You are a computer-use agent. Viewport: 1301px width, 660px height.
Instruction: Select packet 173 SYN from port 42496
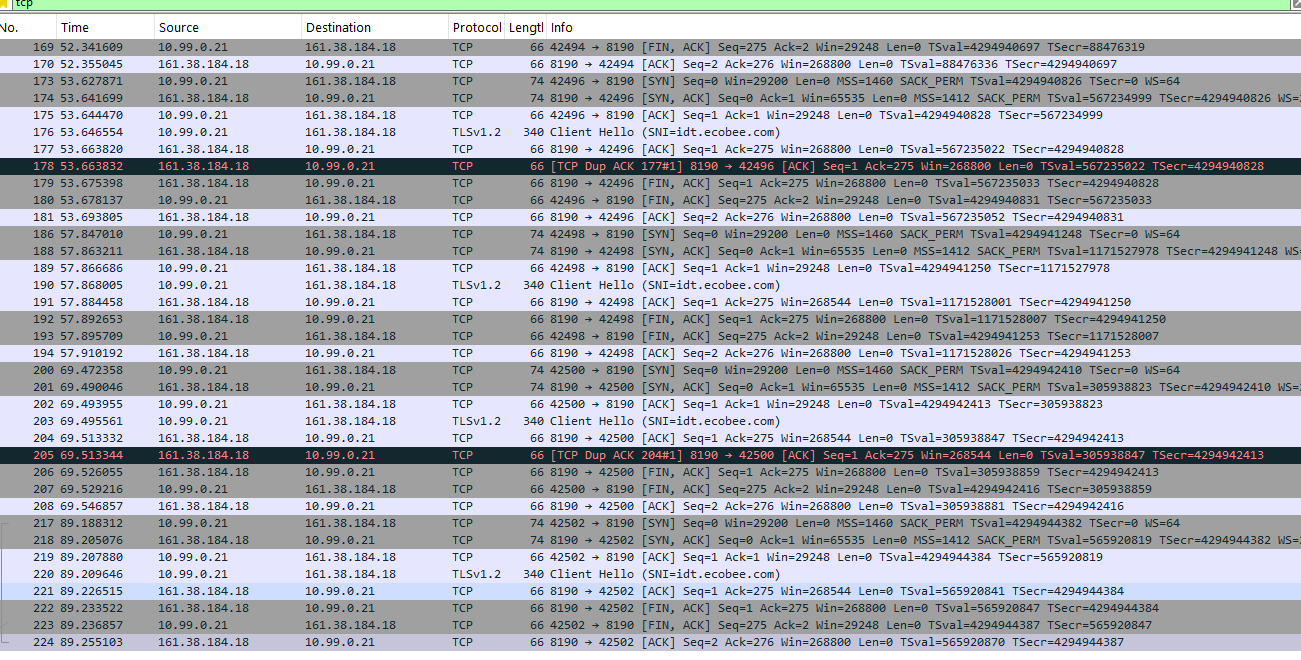tap(650, 81)
